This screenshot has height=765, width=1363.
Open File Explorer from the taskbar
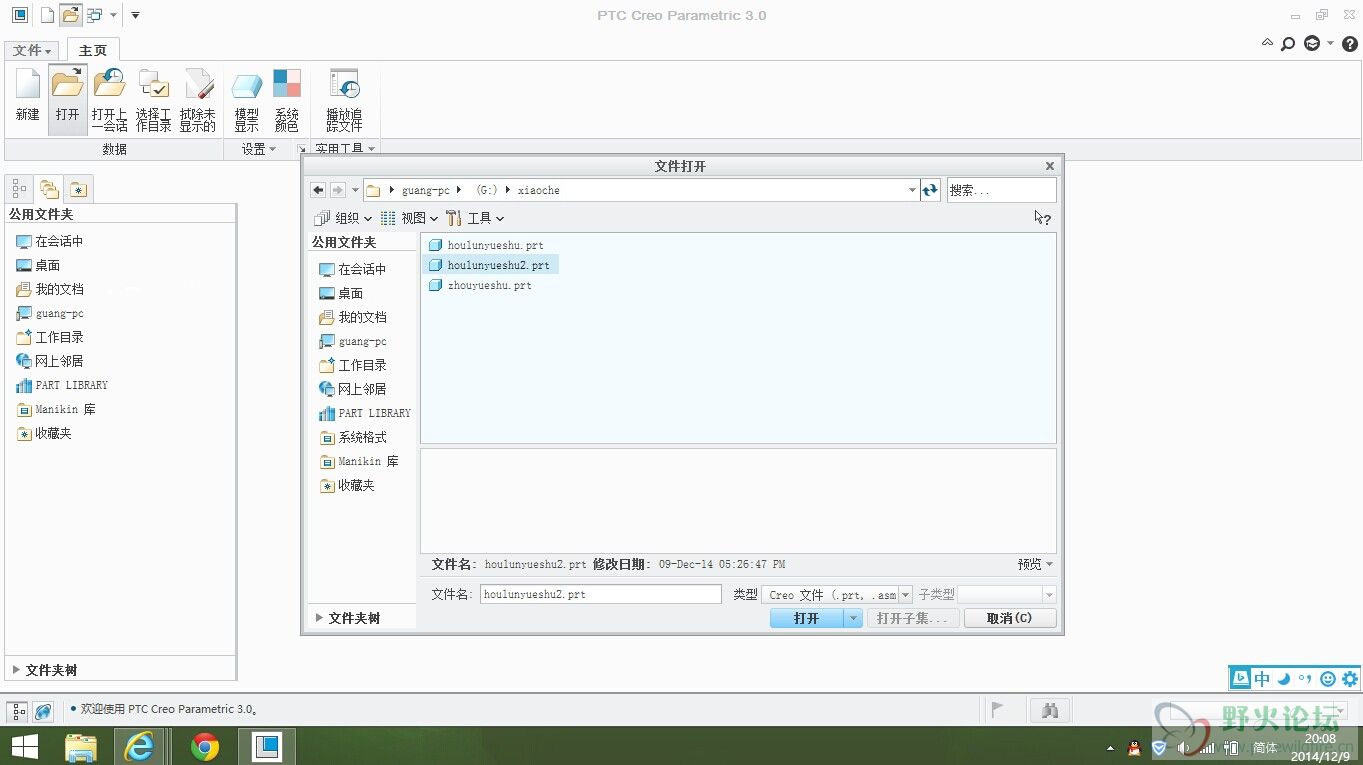pyautogui.click(x=80, y=746)
